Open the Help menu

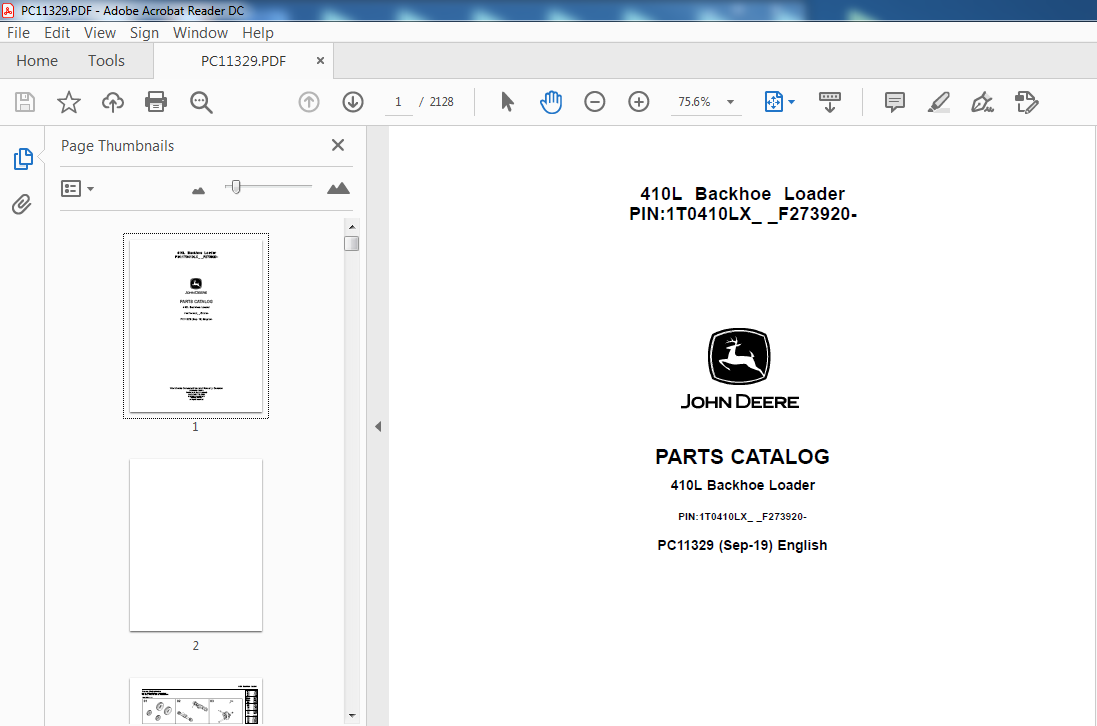(257, 33)
